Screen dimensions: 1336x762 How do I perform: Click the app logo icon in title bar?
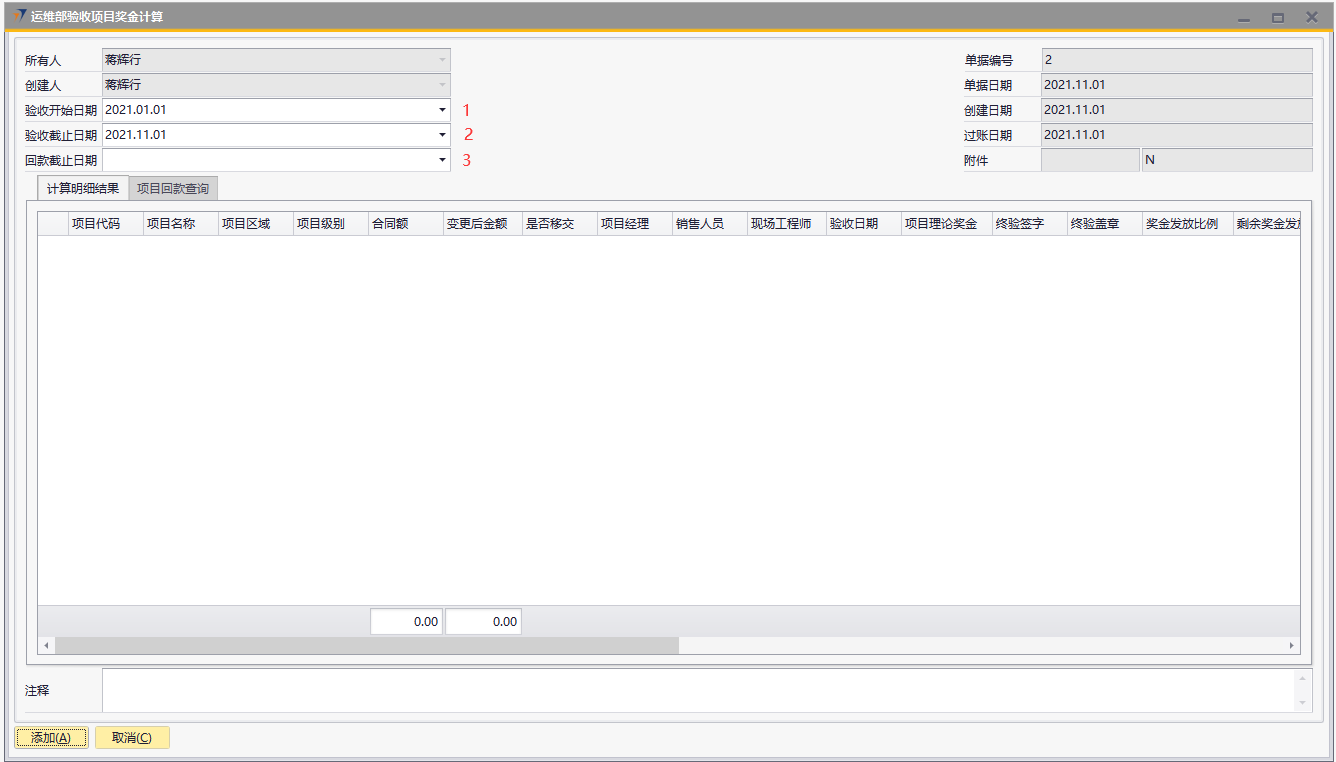click(x=20, y=16)
